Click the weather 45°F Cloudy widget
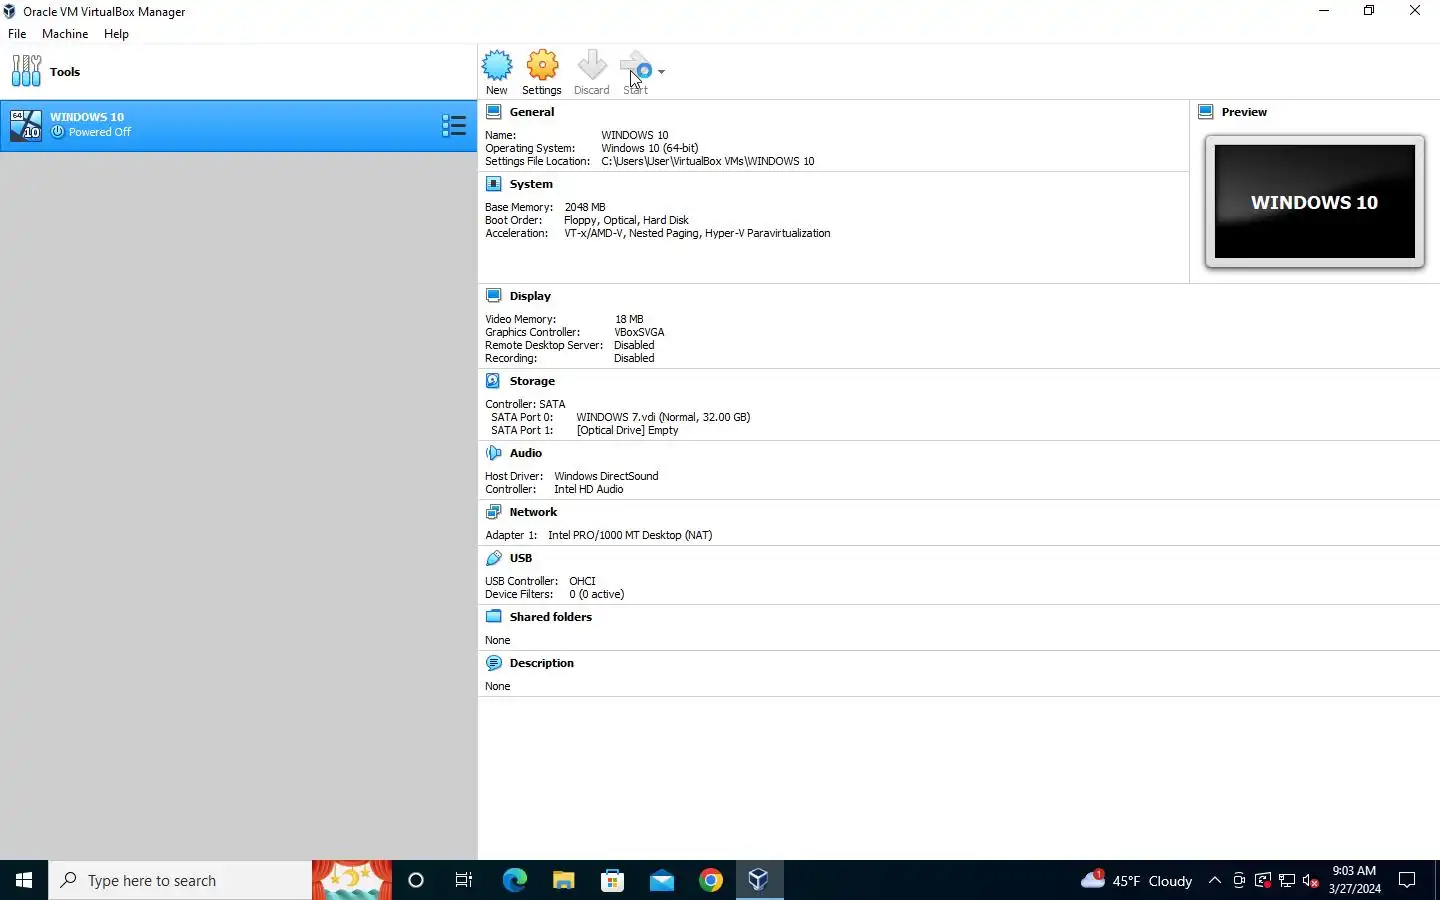The height and width of the screenshot is (900, 1440). [x=1137, y=880]
